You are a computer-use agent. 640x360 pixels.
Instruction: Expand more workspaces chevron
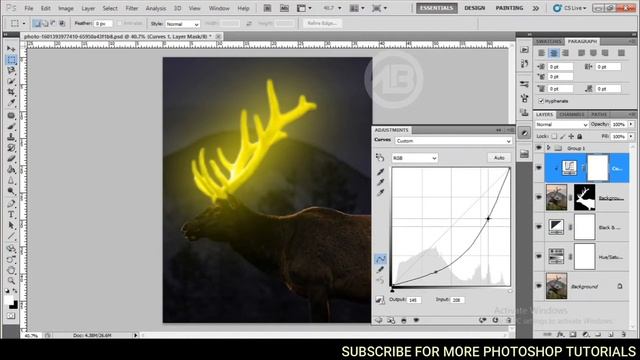(x=536, y=8)
